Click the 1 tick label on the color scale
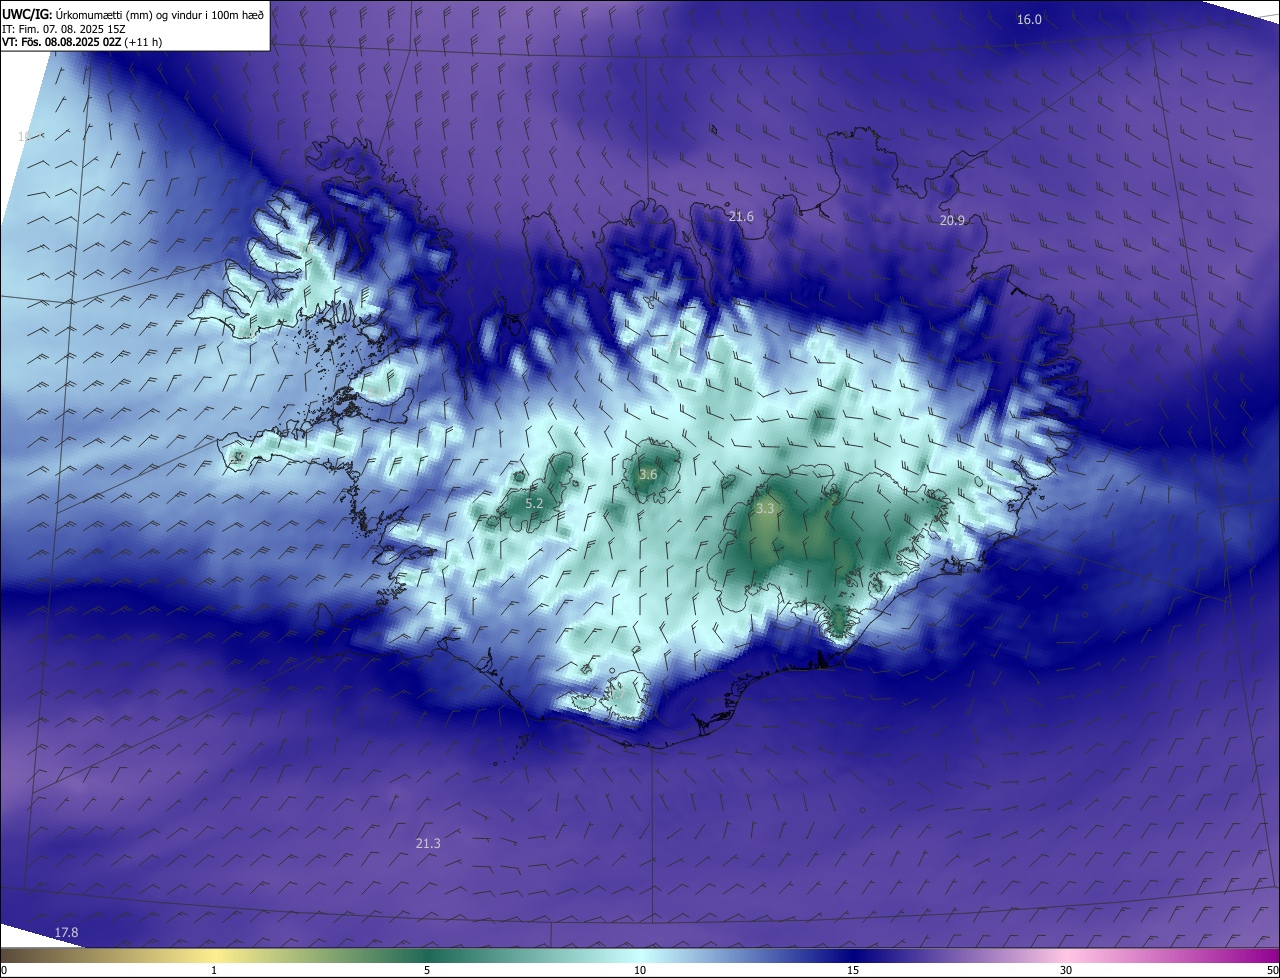The width and height of the screenshot is (1280, 978). 214,970
